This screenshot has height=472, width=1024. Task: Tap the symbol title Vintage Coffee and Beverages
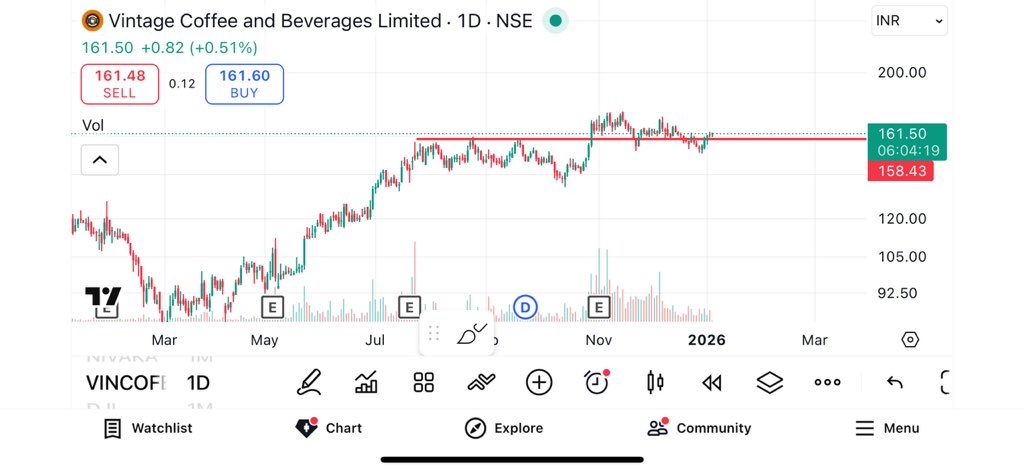pyautogui.click(x=275, y=21)
